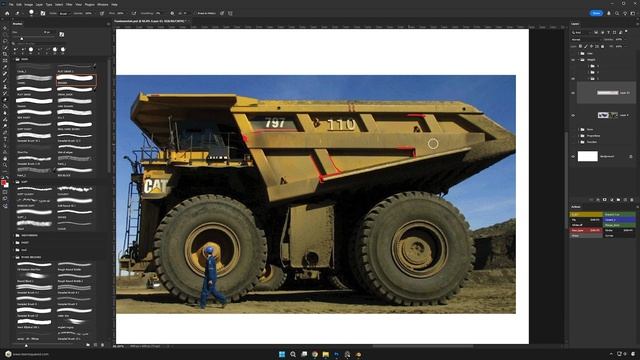This screenshot has height=360, width=640.
Task: Click the symmetry paint icon in options bar
Action: tap(230, 13)
